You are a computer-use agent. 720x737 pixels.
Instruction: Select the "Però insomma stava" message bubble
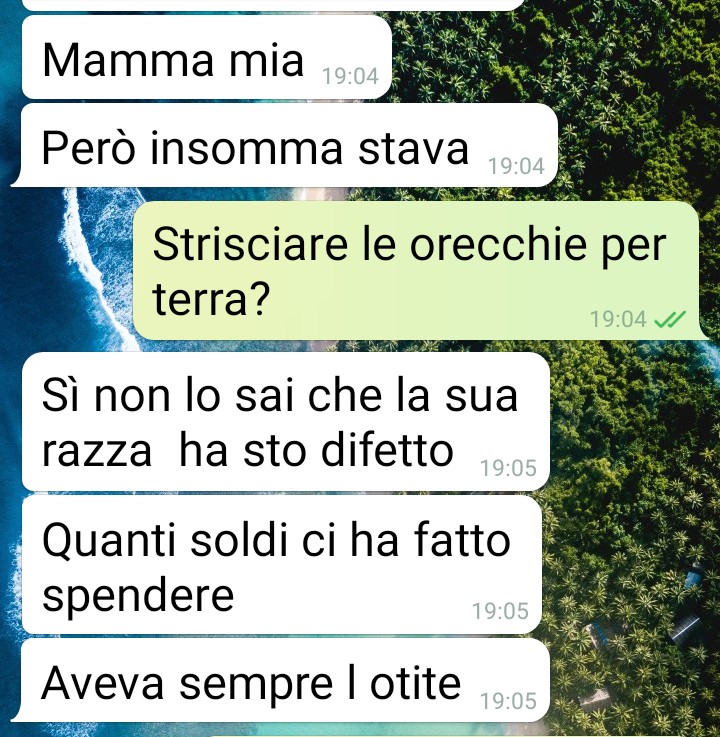coord(285,145)
